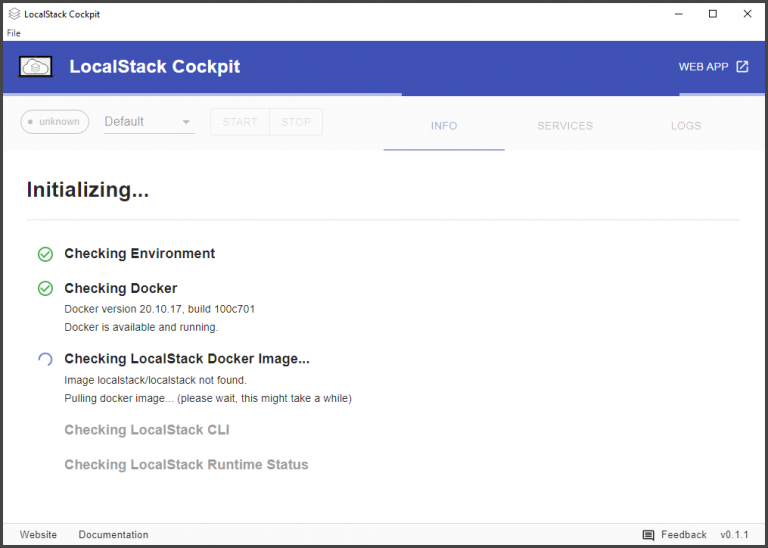Click the external-link arrow icon beside WEB APP
The height and width of the screenshot is (548, 768).
[x=743, y=67]
